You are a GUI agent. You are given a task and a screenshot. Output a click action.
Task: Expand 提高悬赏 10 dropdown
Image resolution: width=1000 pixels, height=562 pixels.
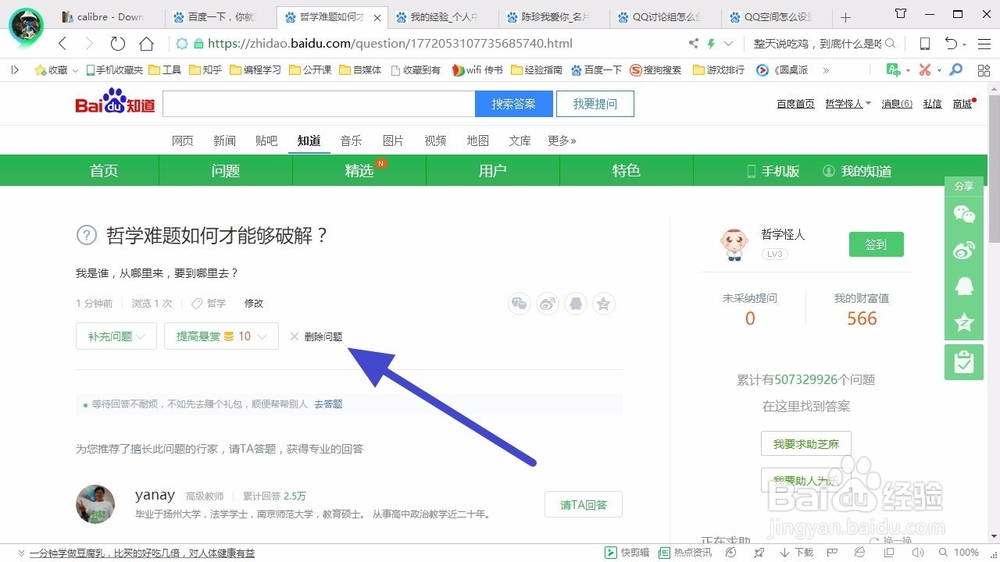click(221, 336)
